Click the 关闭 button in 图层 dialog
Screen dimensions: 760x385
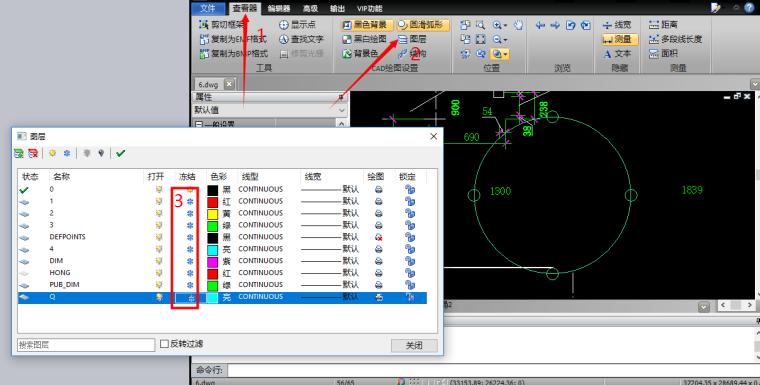pos(414,345)
